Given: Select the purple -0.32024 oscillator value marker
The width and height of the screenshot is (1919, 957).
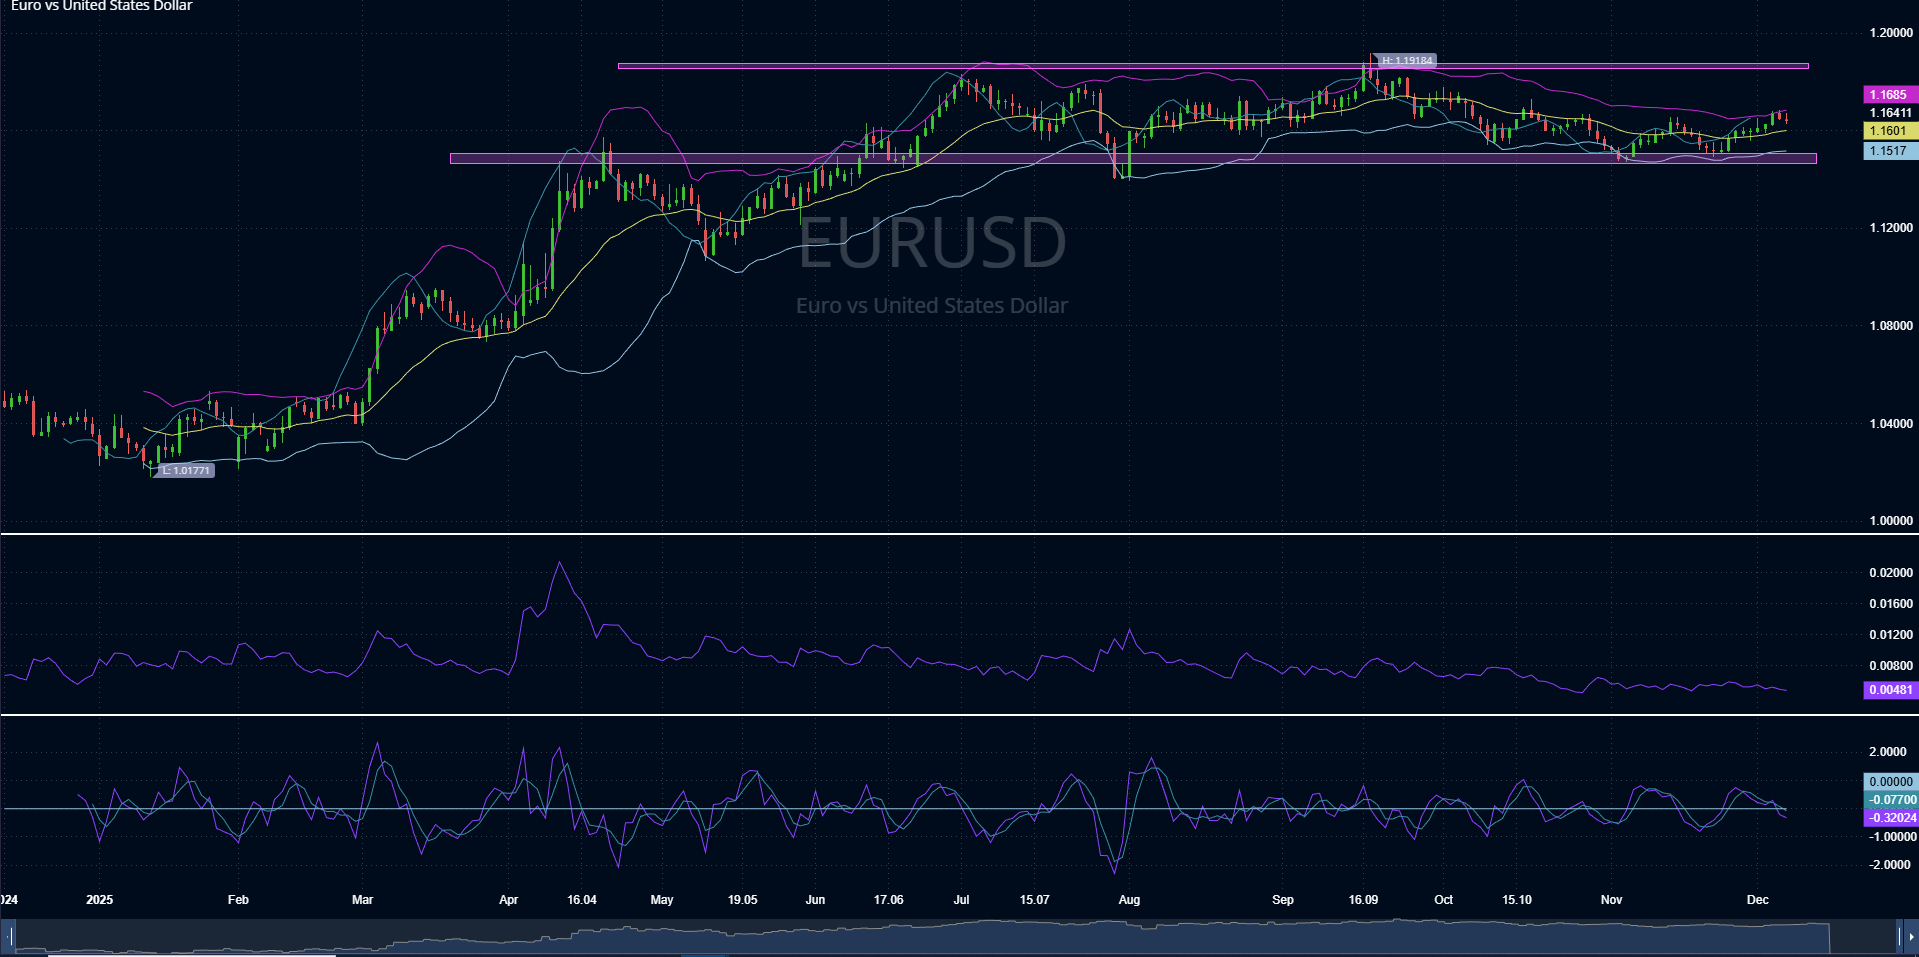Looking at the screenshot, I should click(x=1892, y=817).
